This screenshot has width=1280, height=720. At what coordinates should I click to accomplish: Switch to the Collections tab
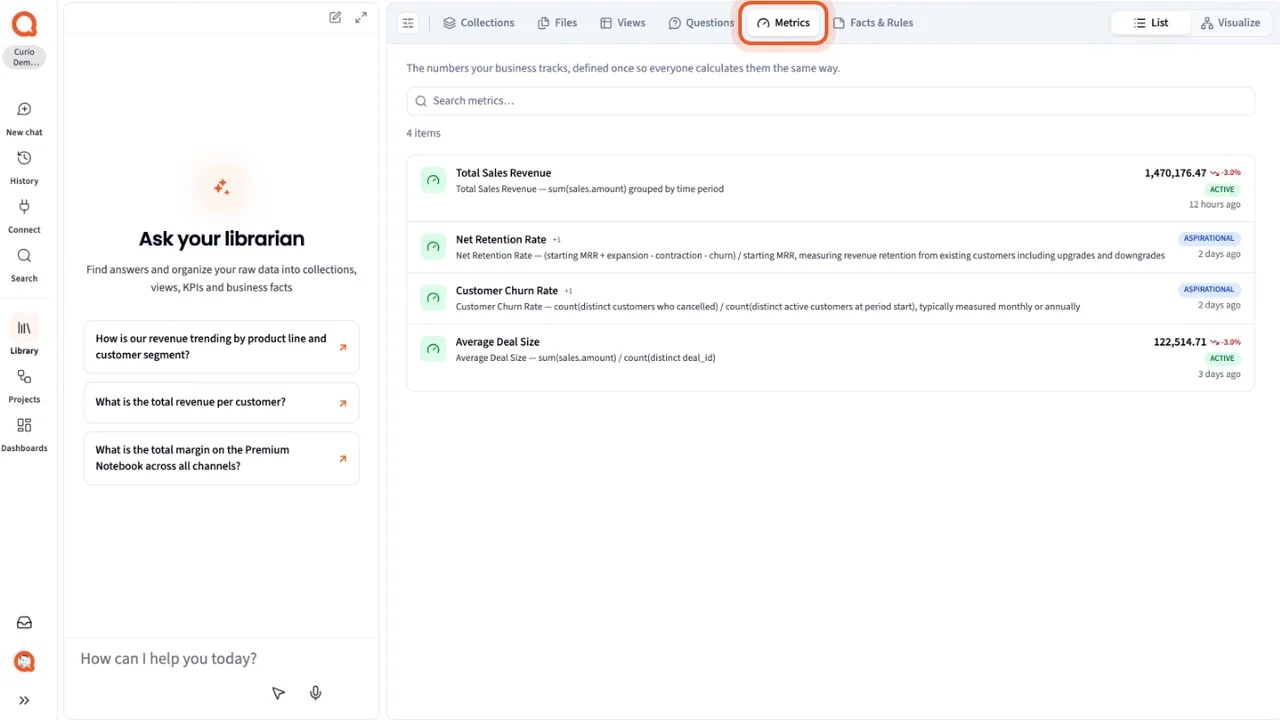coord(479,23)
